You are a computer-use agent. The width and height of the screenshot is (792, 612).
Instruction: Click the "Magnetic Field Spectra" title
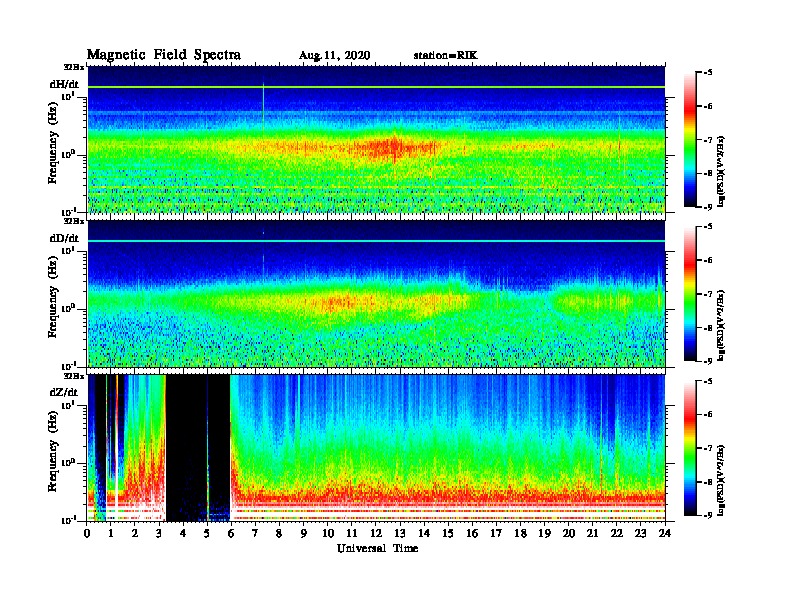(x=164, y=55)
